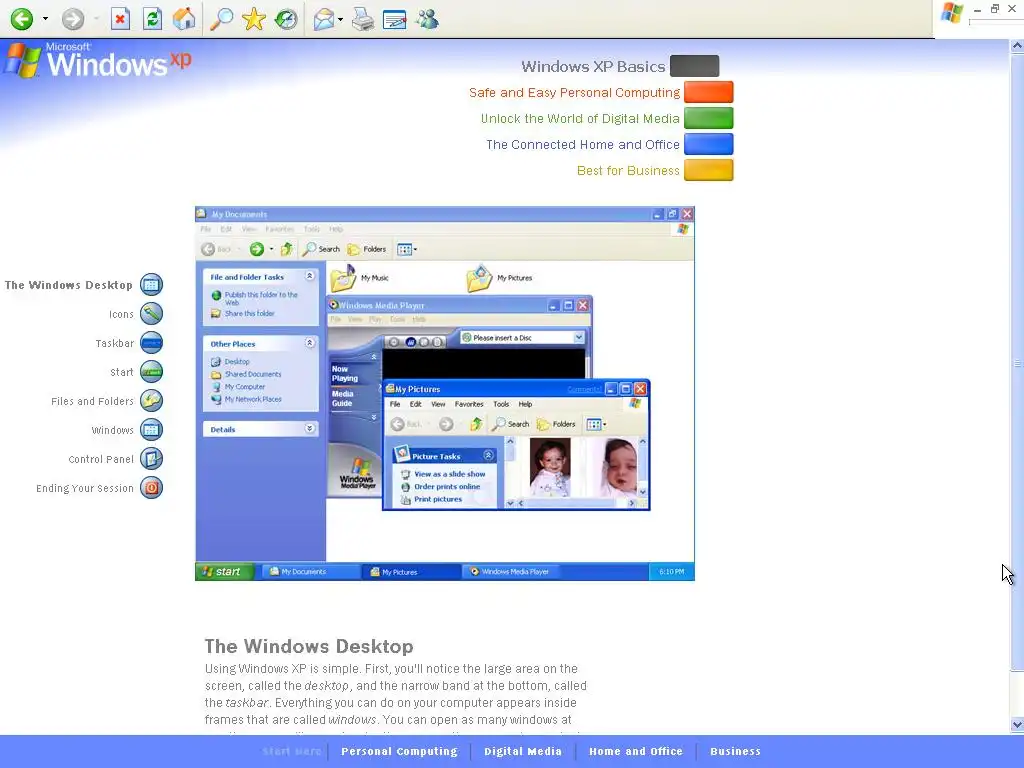Image resolution: width=1024 pixels, height=768 pixels.
Task: Click the dimmed Start Here bottom tab
Action: coord(292,751)
